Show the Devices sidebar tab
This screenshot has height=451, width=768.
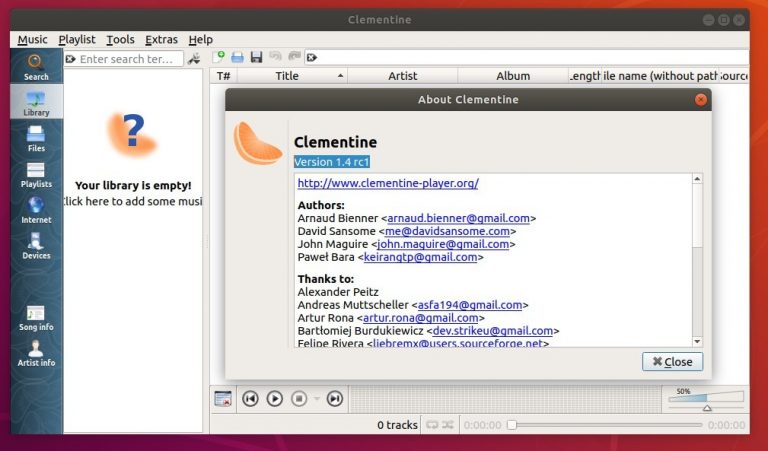(x=36, y=245)
